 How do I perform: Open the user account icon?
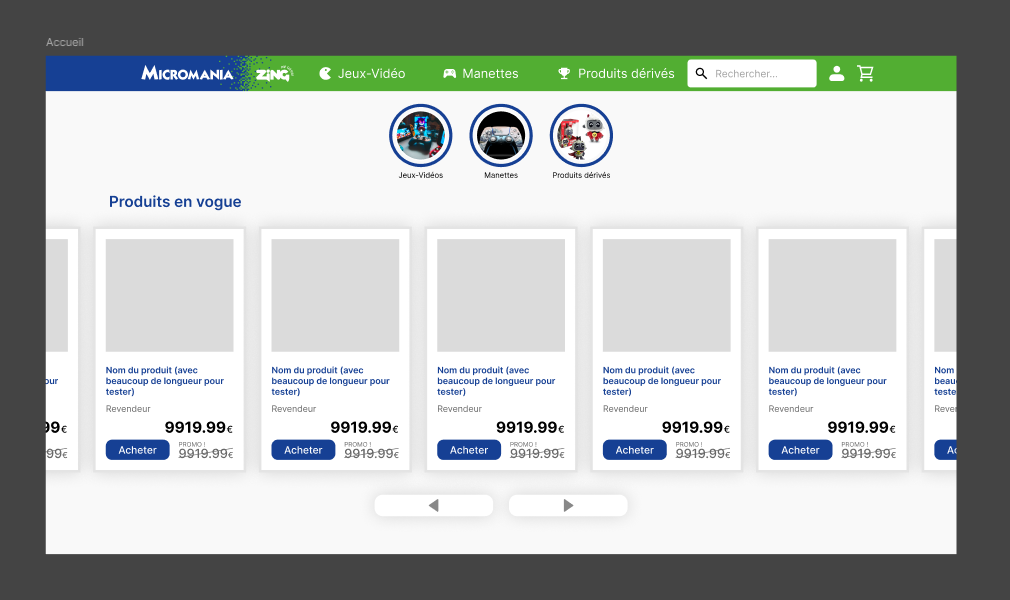tap(837, 73)
